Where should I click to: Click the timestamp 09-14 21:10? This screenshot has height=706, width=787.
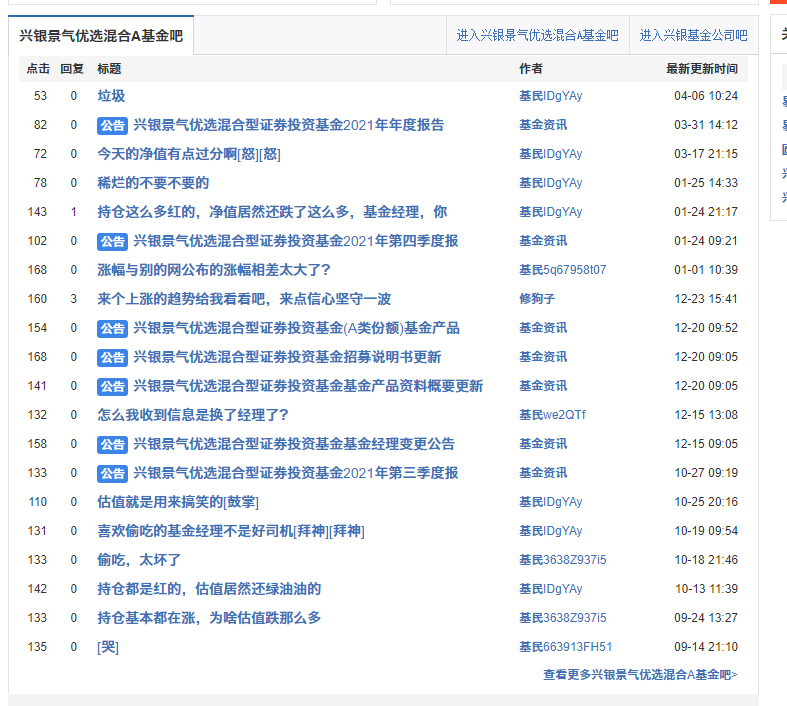click(706, 647)
